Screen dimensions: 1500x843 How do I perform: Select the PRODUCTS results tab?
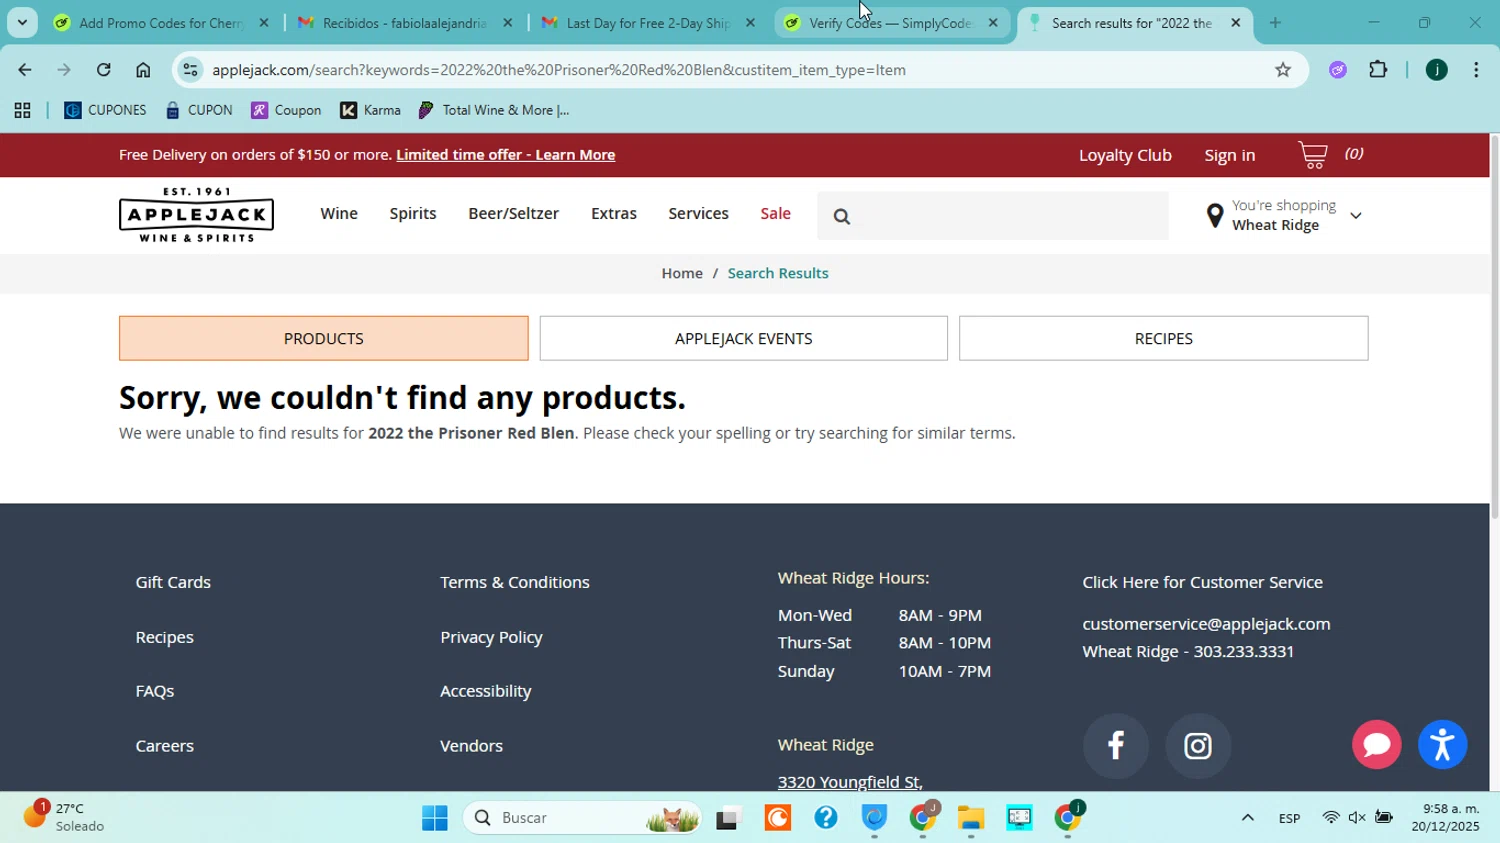pos(323,339)
